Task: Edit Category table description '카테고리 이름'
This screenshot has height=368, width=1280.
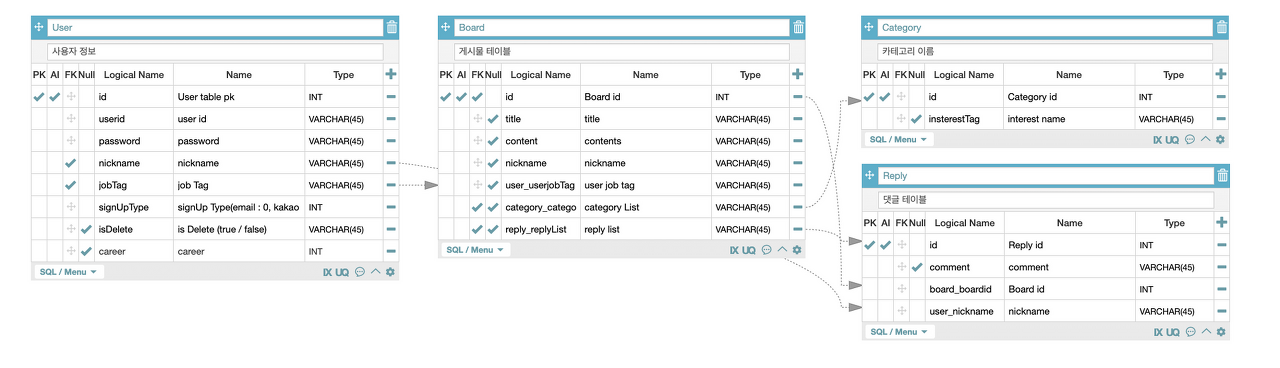Action: tap(1046, 51)
